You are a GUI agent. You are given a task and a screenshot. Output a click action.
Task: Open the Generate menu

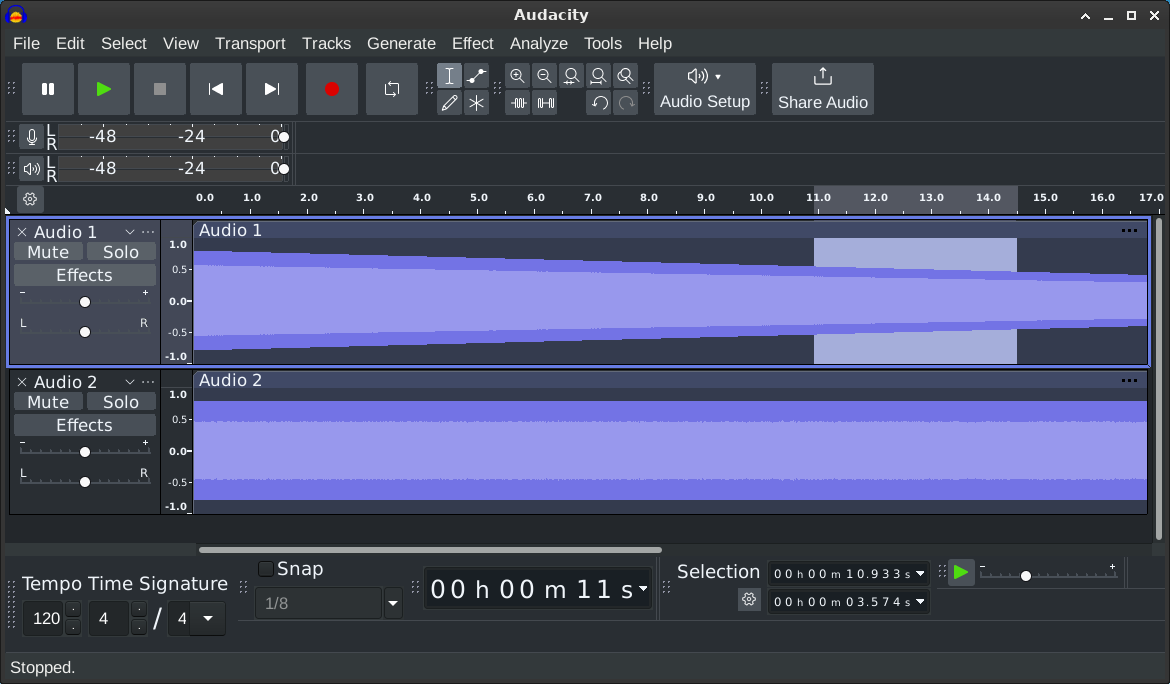[401, 43]
